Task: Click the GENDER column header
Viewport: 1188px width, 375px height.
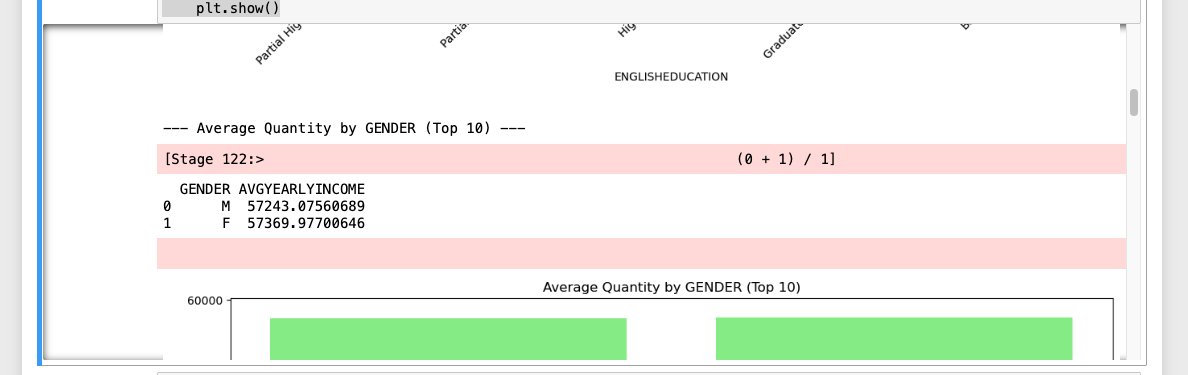Action: click(205, 189)
